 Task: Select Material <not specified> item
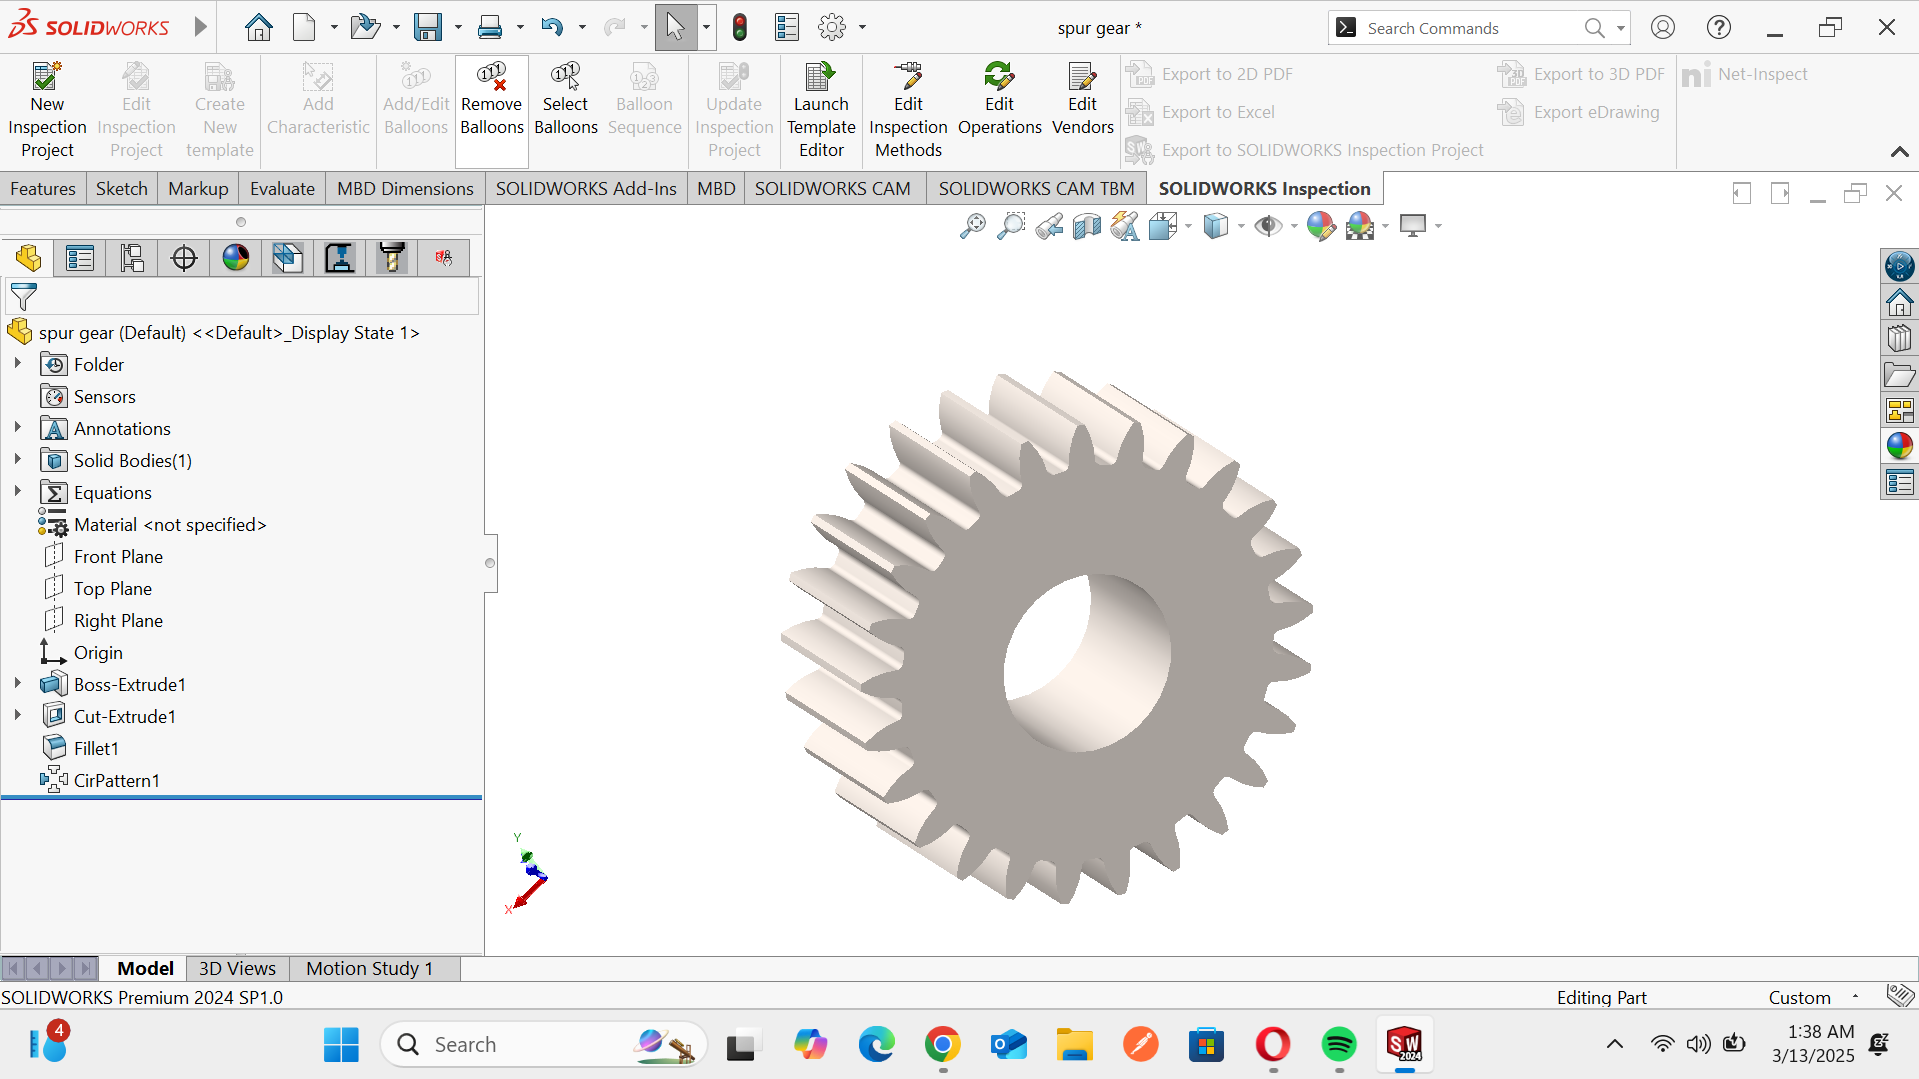[170, 524]
